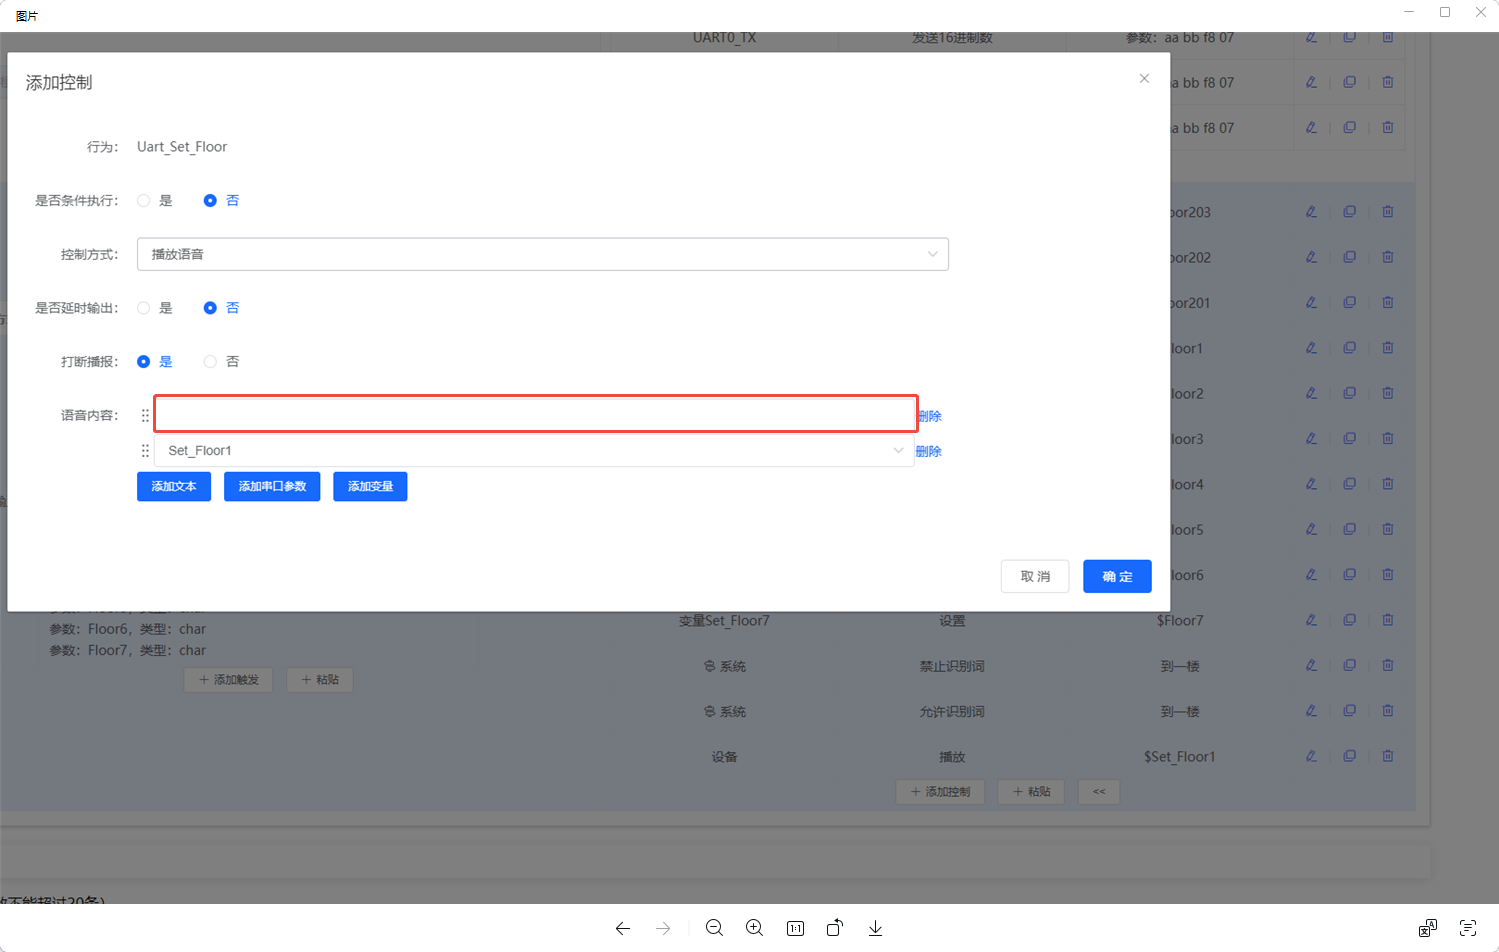Image resolution: width=1499 pixels, height=952 pixels.
Task: Click the drag handle beside Set_Floor1
Action: pyautogui.click(x=145, y=451)
